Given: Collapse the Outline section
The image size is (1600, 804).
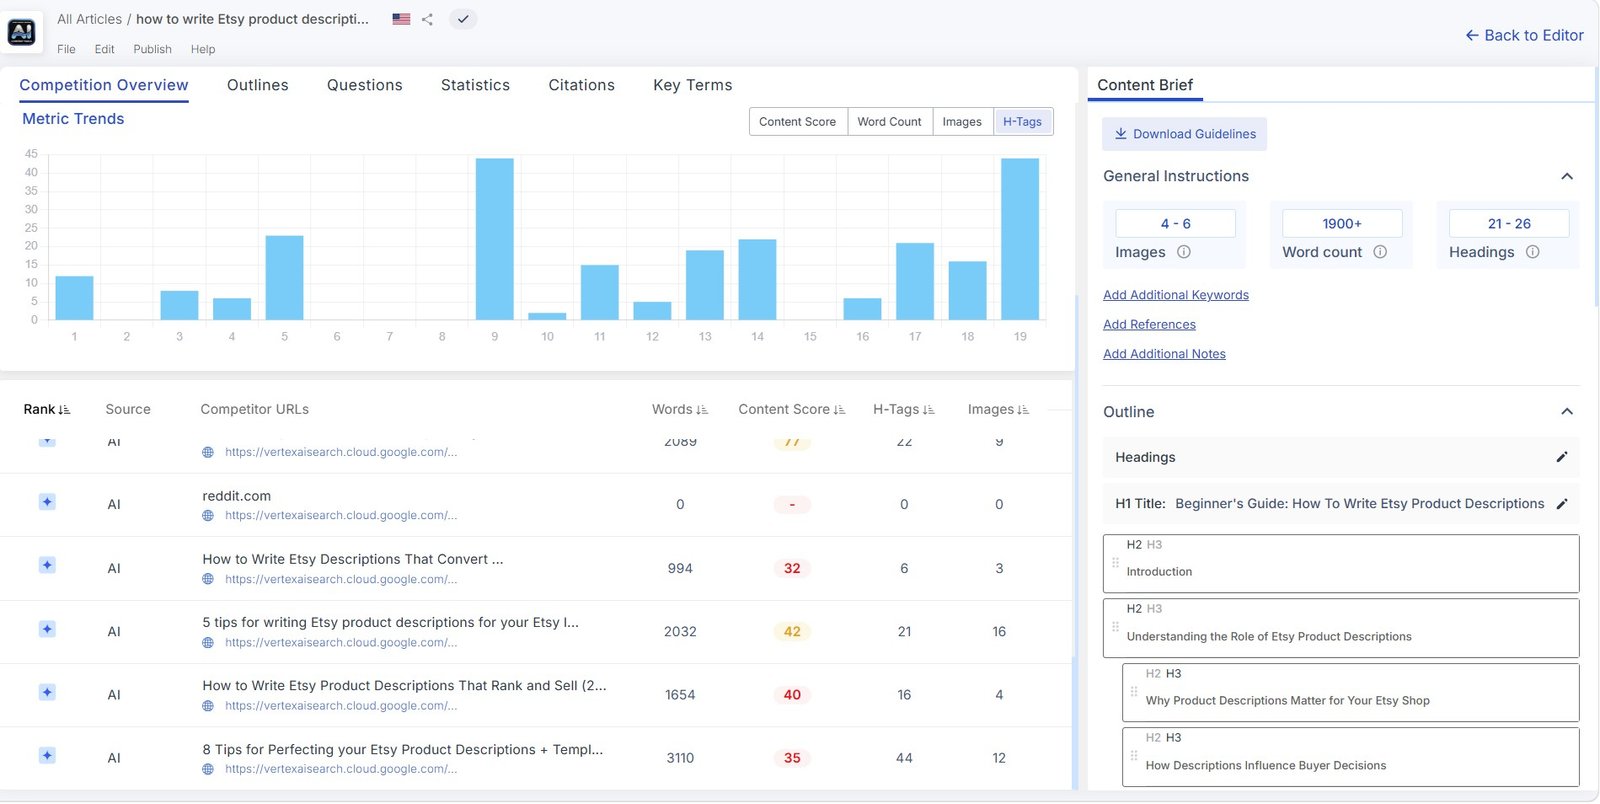Looking at the screenshot, I should click(1567, 412).
